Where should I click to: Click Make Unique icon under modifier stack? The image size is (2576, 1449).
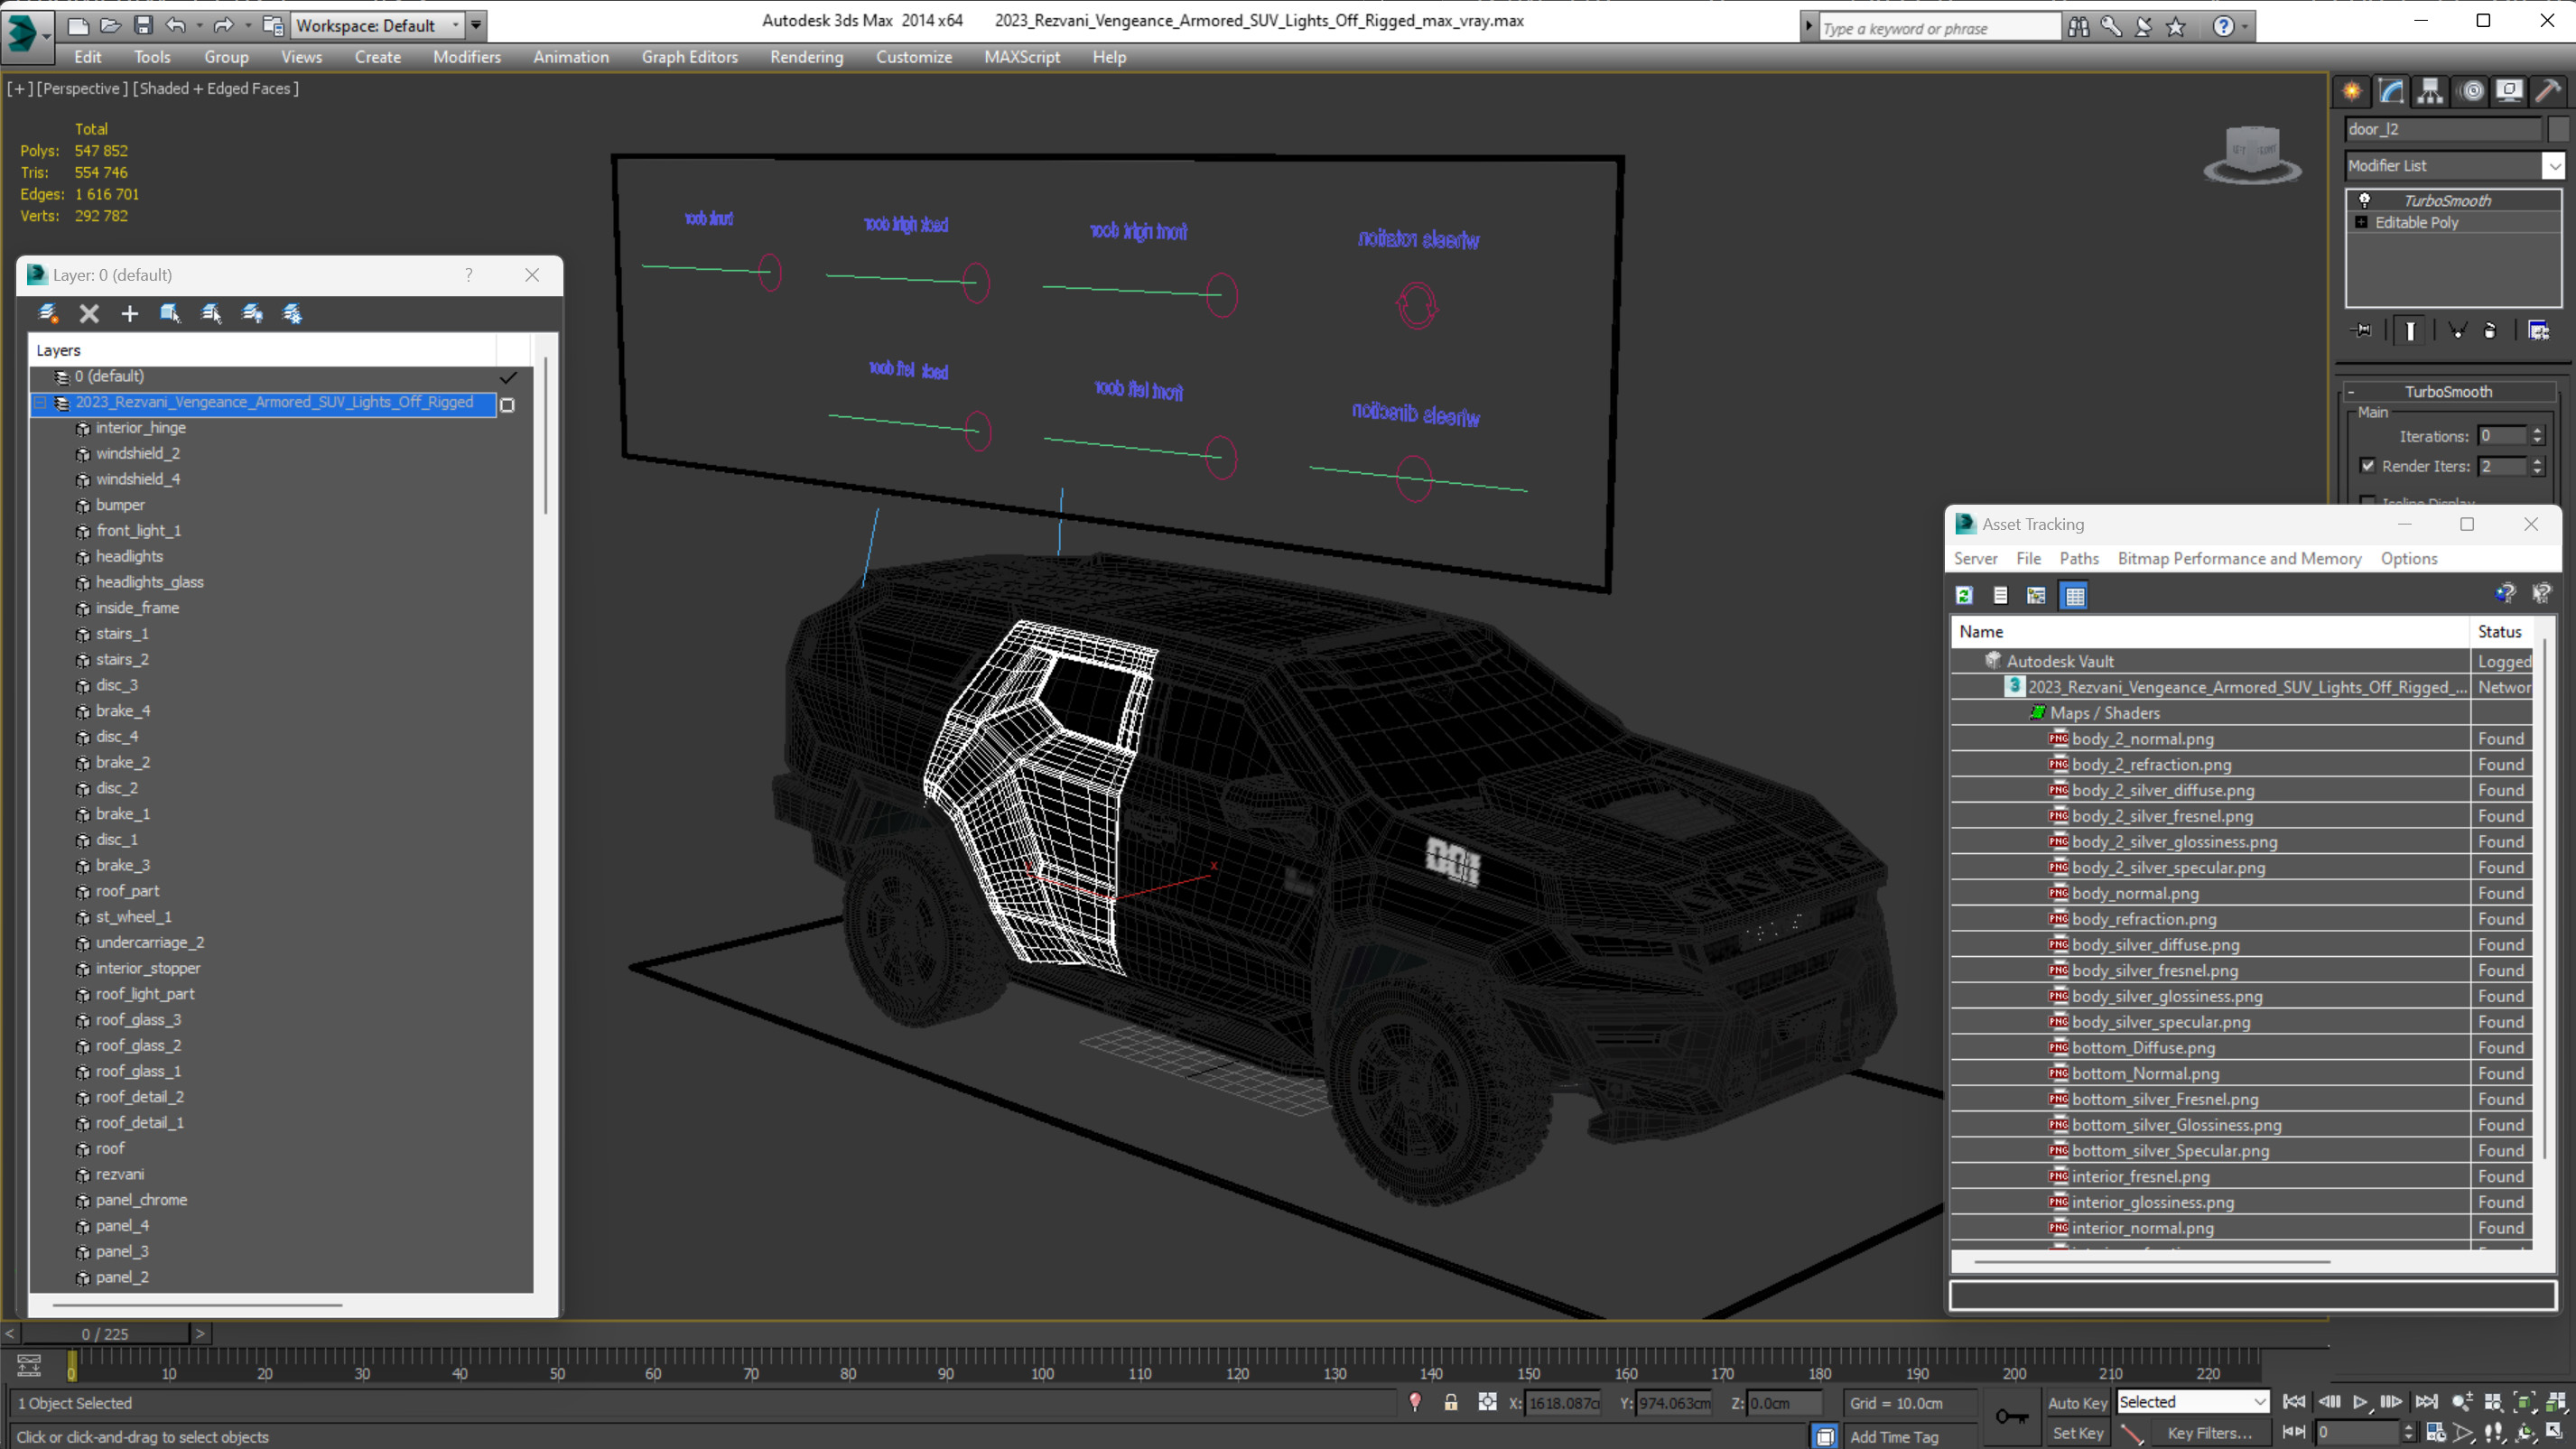(x=2457, y=331)
